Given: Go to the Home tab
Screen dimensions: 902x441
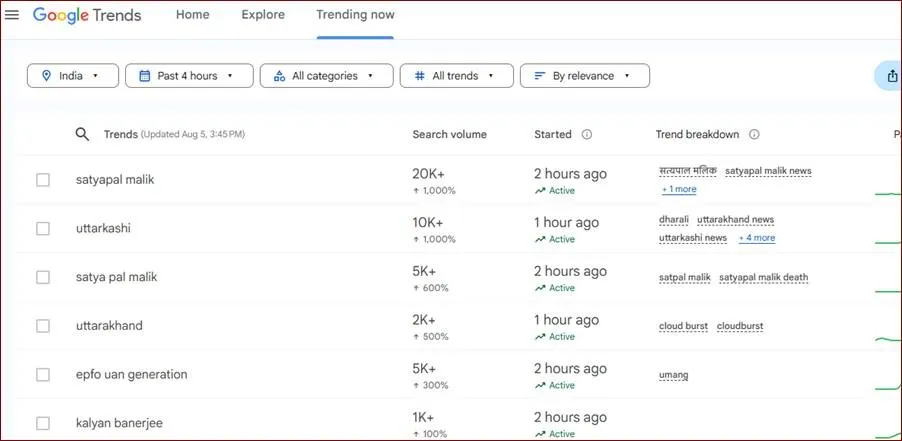Looking at the screenshot, I should 193,15.
